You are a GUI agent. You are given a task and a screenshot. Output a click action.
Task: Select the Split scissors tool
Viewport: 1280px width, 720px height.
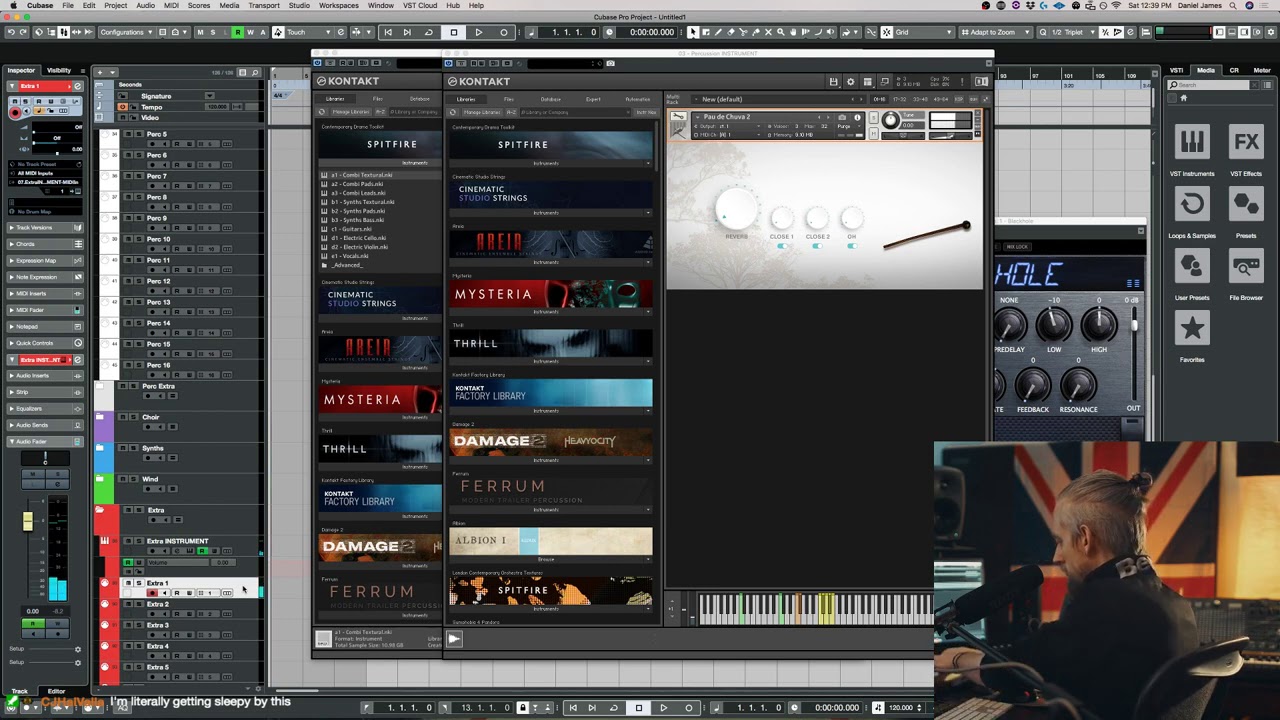743,32
